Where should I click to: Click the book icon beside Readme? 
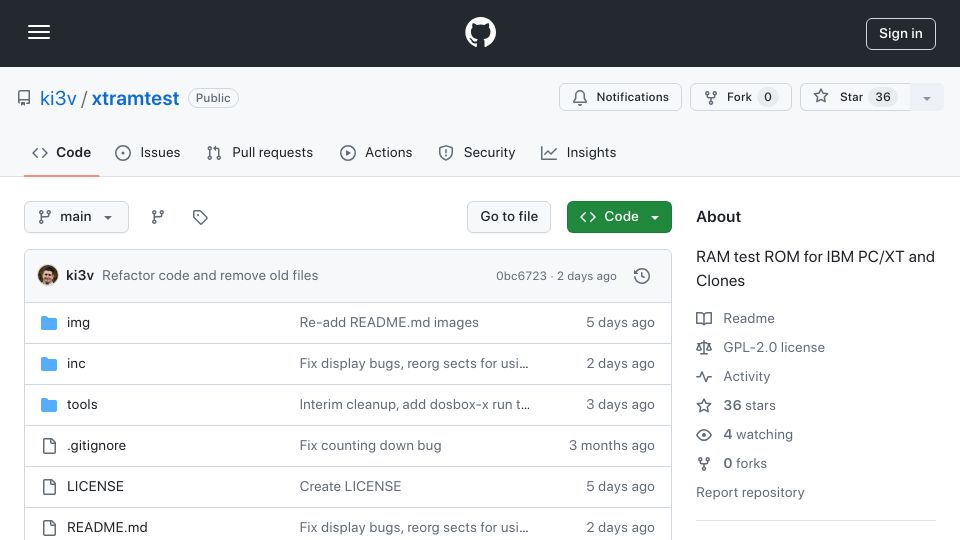tap(704, 318)
